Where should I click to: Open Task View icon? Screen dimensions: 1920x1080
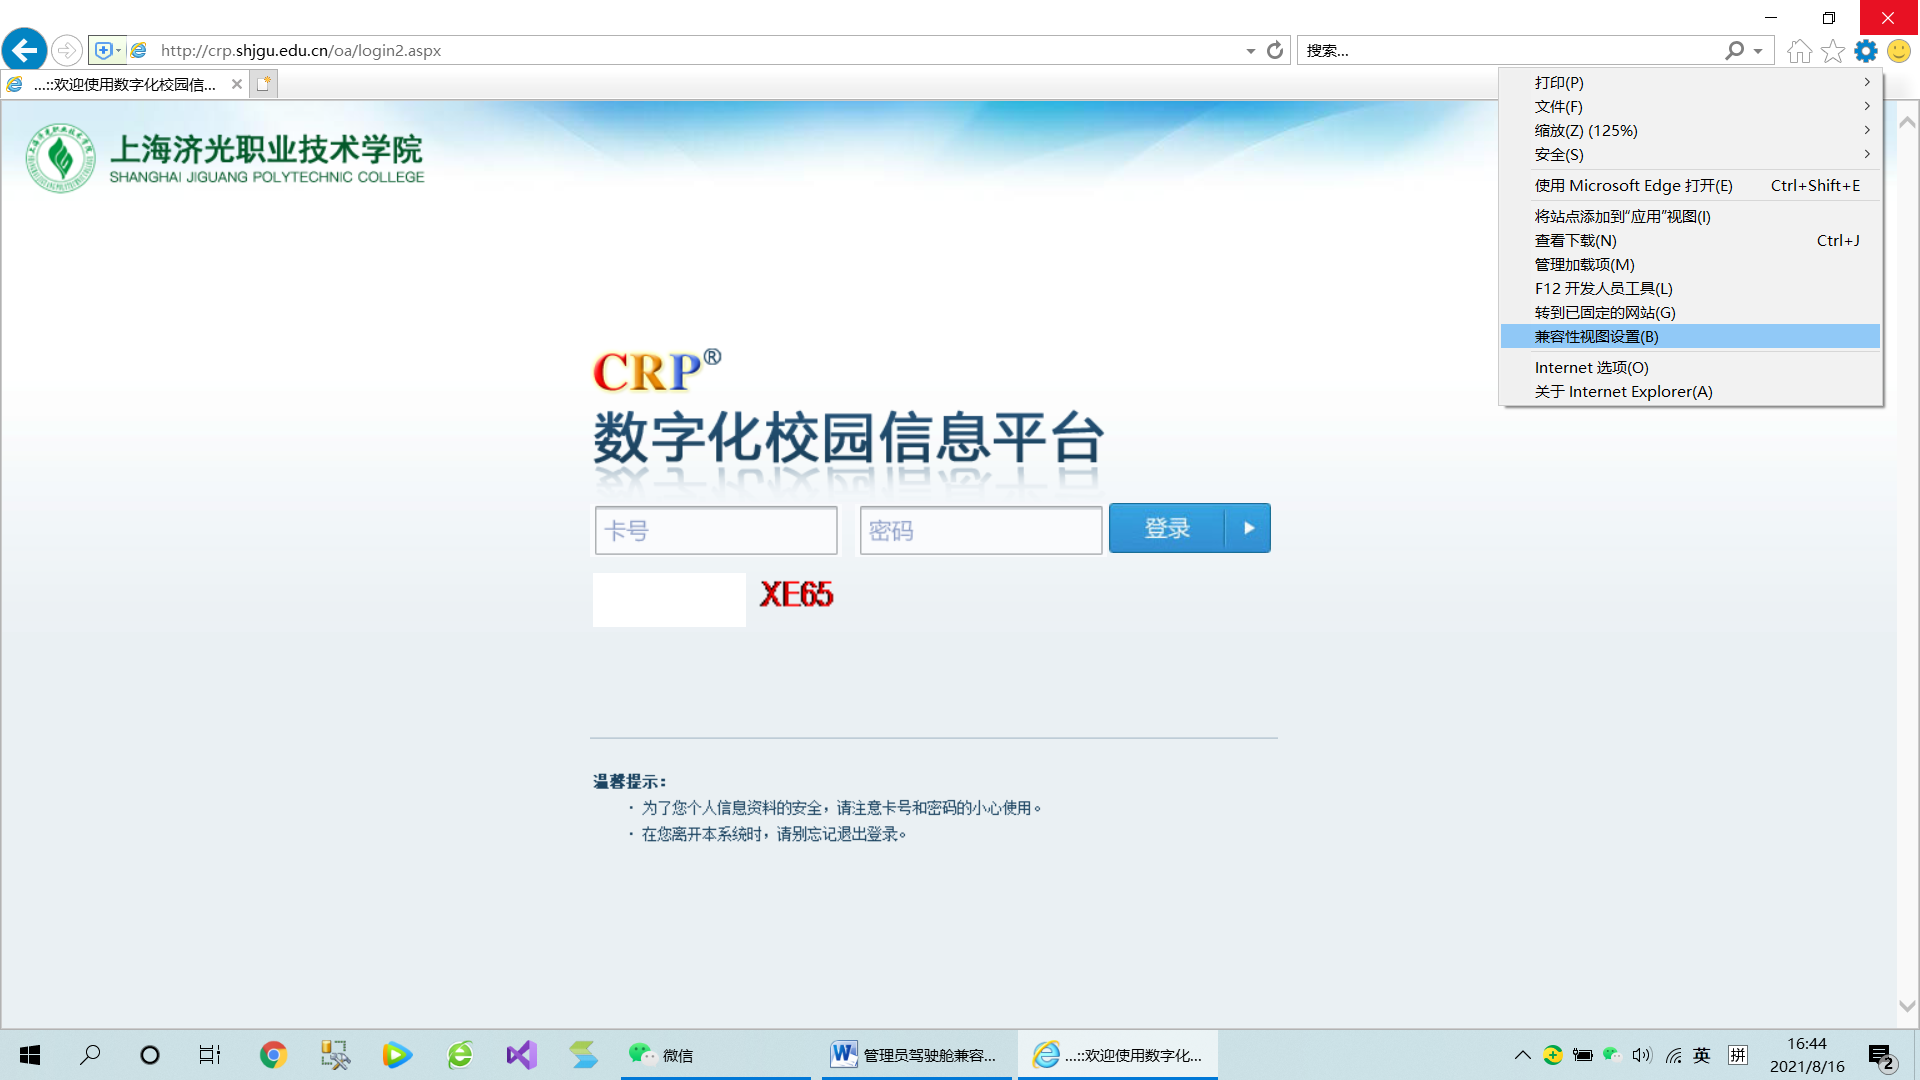(x=210, y=1055)
